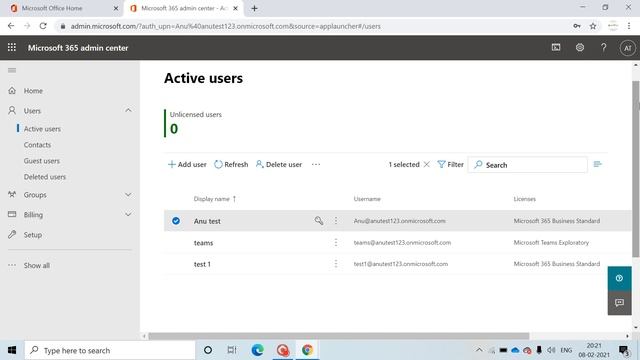Open a new browser tab
640x360 pixels.
[254, 8]
